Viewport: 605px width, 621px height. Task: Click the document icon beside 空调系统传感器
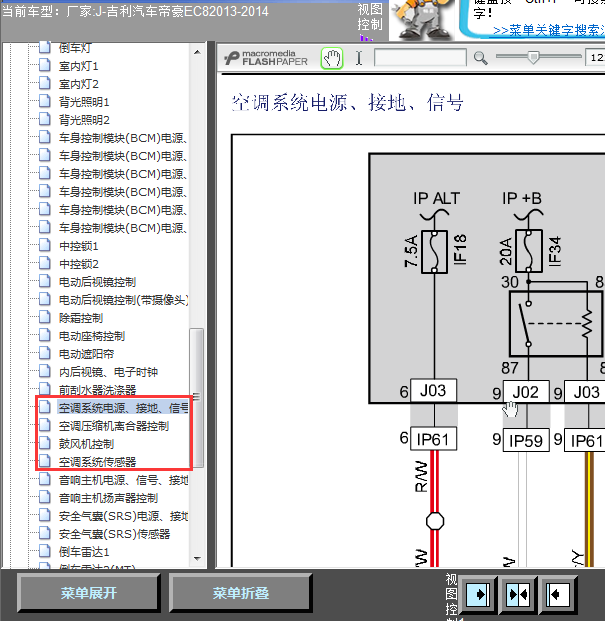[45, 461]
